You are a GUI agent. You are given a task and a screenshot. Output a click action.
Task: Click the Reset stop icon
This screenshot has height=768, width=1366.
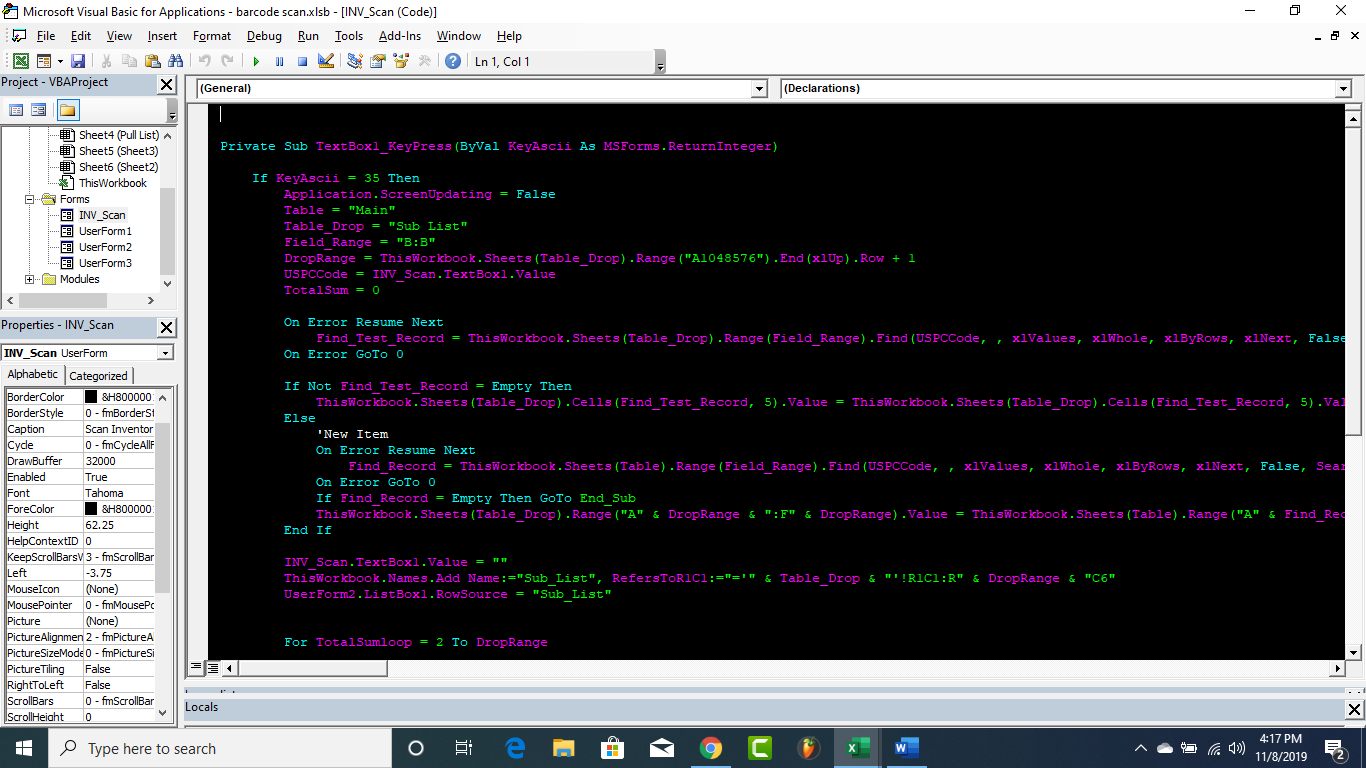click(302, 61)
